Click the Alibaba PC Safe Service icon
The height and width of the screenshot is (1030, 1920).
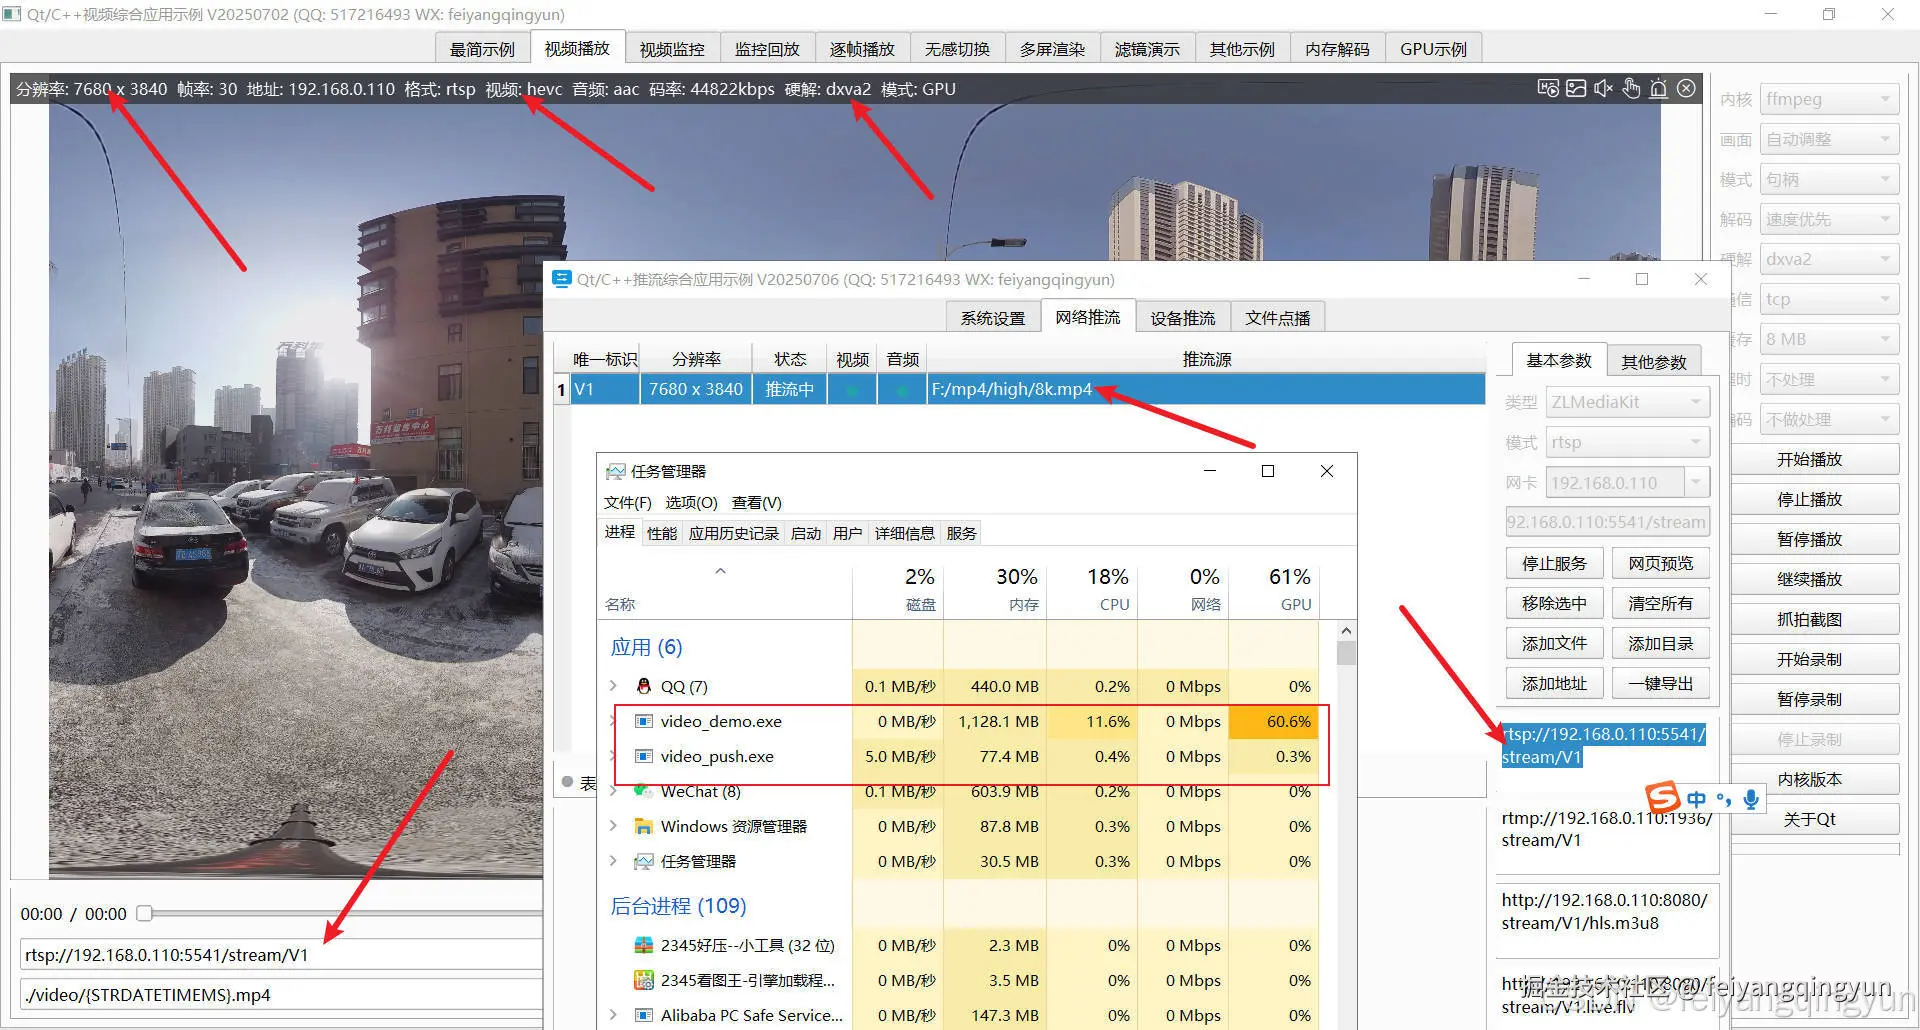coord(644,1015)
